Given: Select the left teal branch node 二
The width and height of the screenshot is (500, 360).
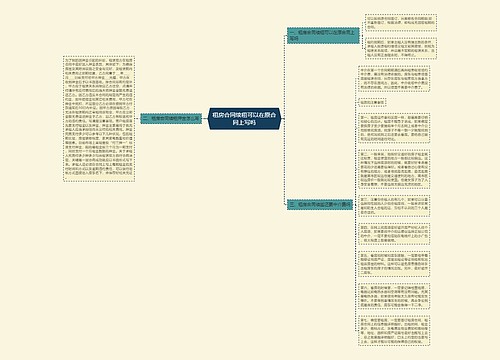Looking at the screenshot, I should [171, 118].
